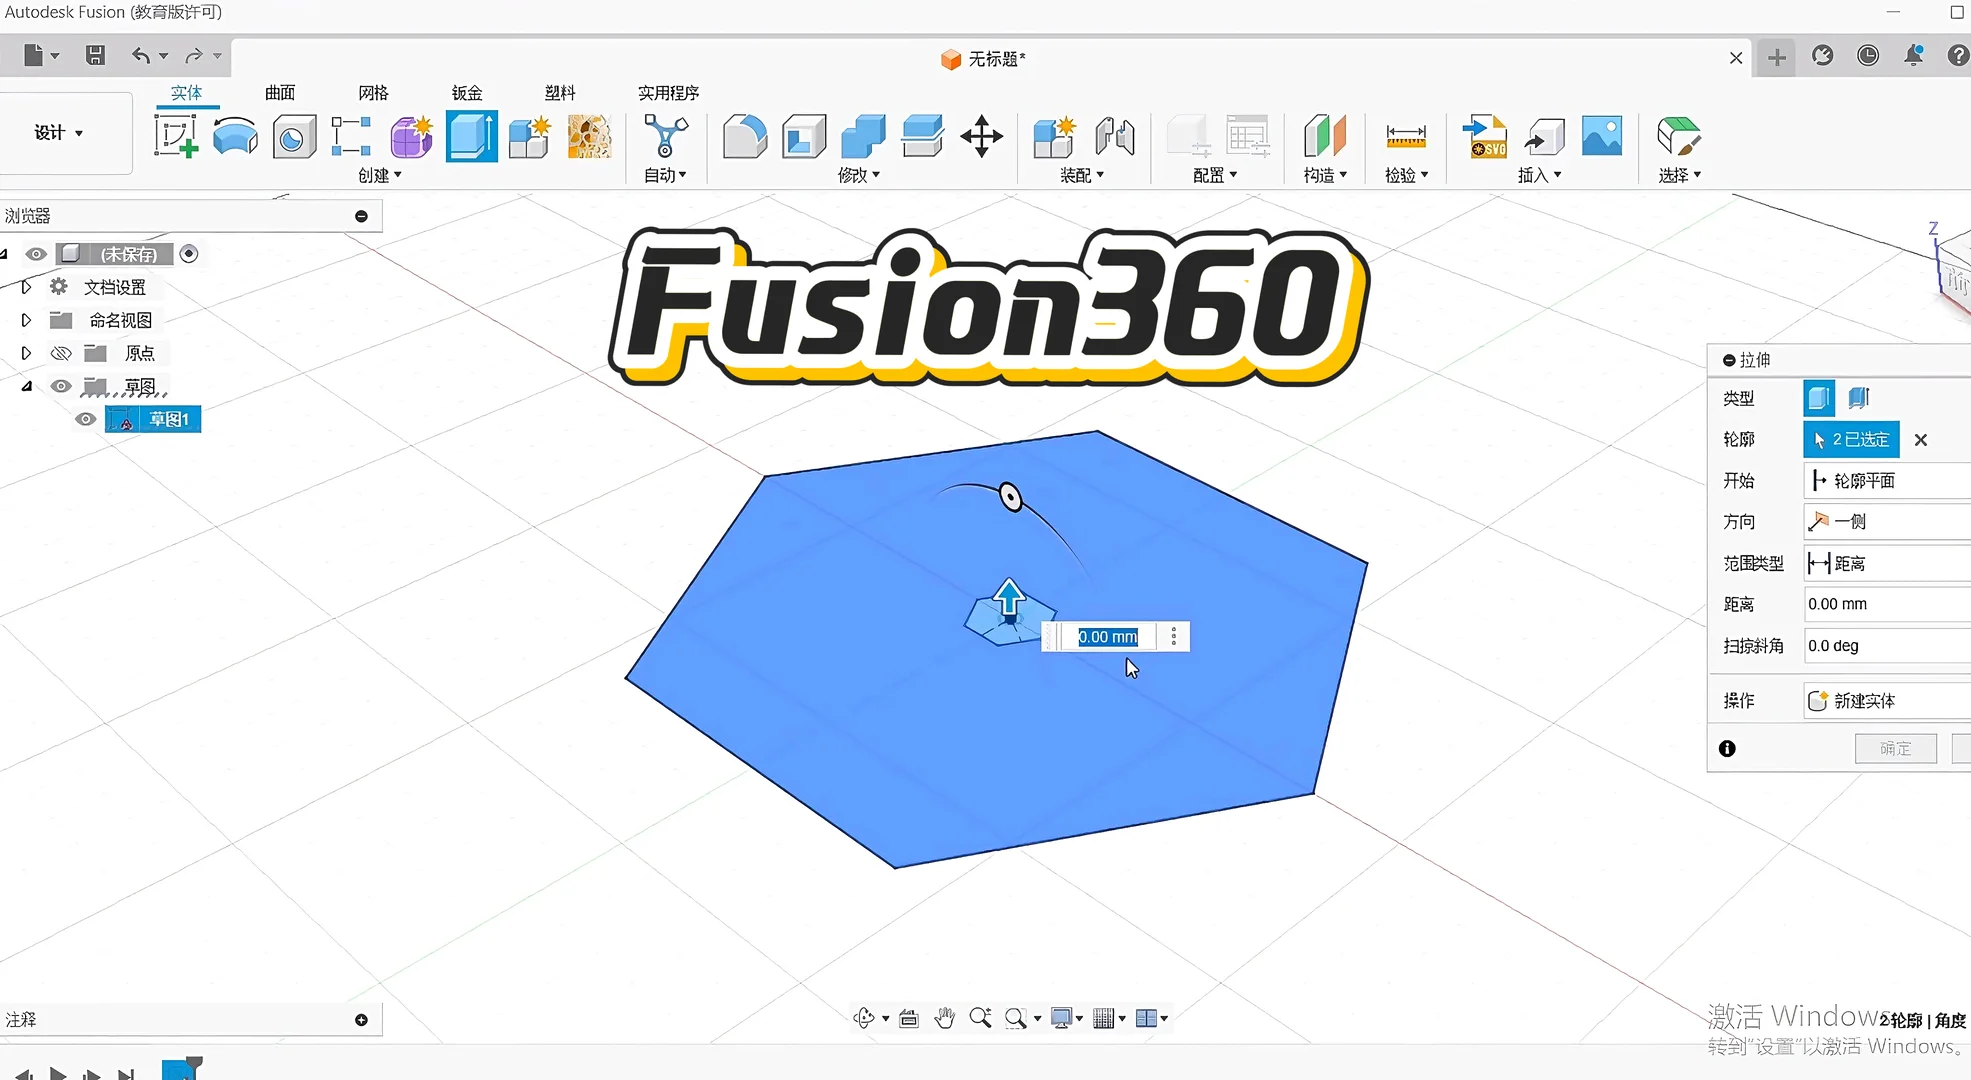Open the 设计 workspace dropdown

click(59, 133)
